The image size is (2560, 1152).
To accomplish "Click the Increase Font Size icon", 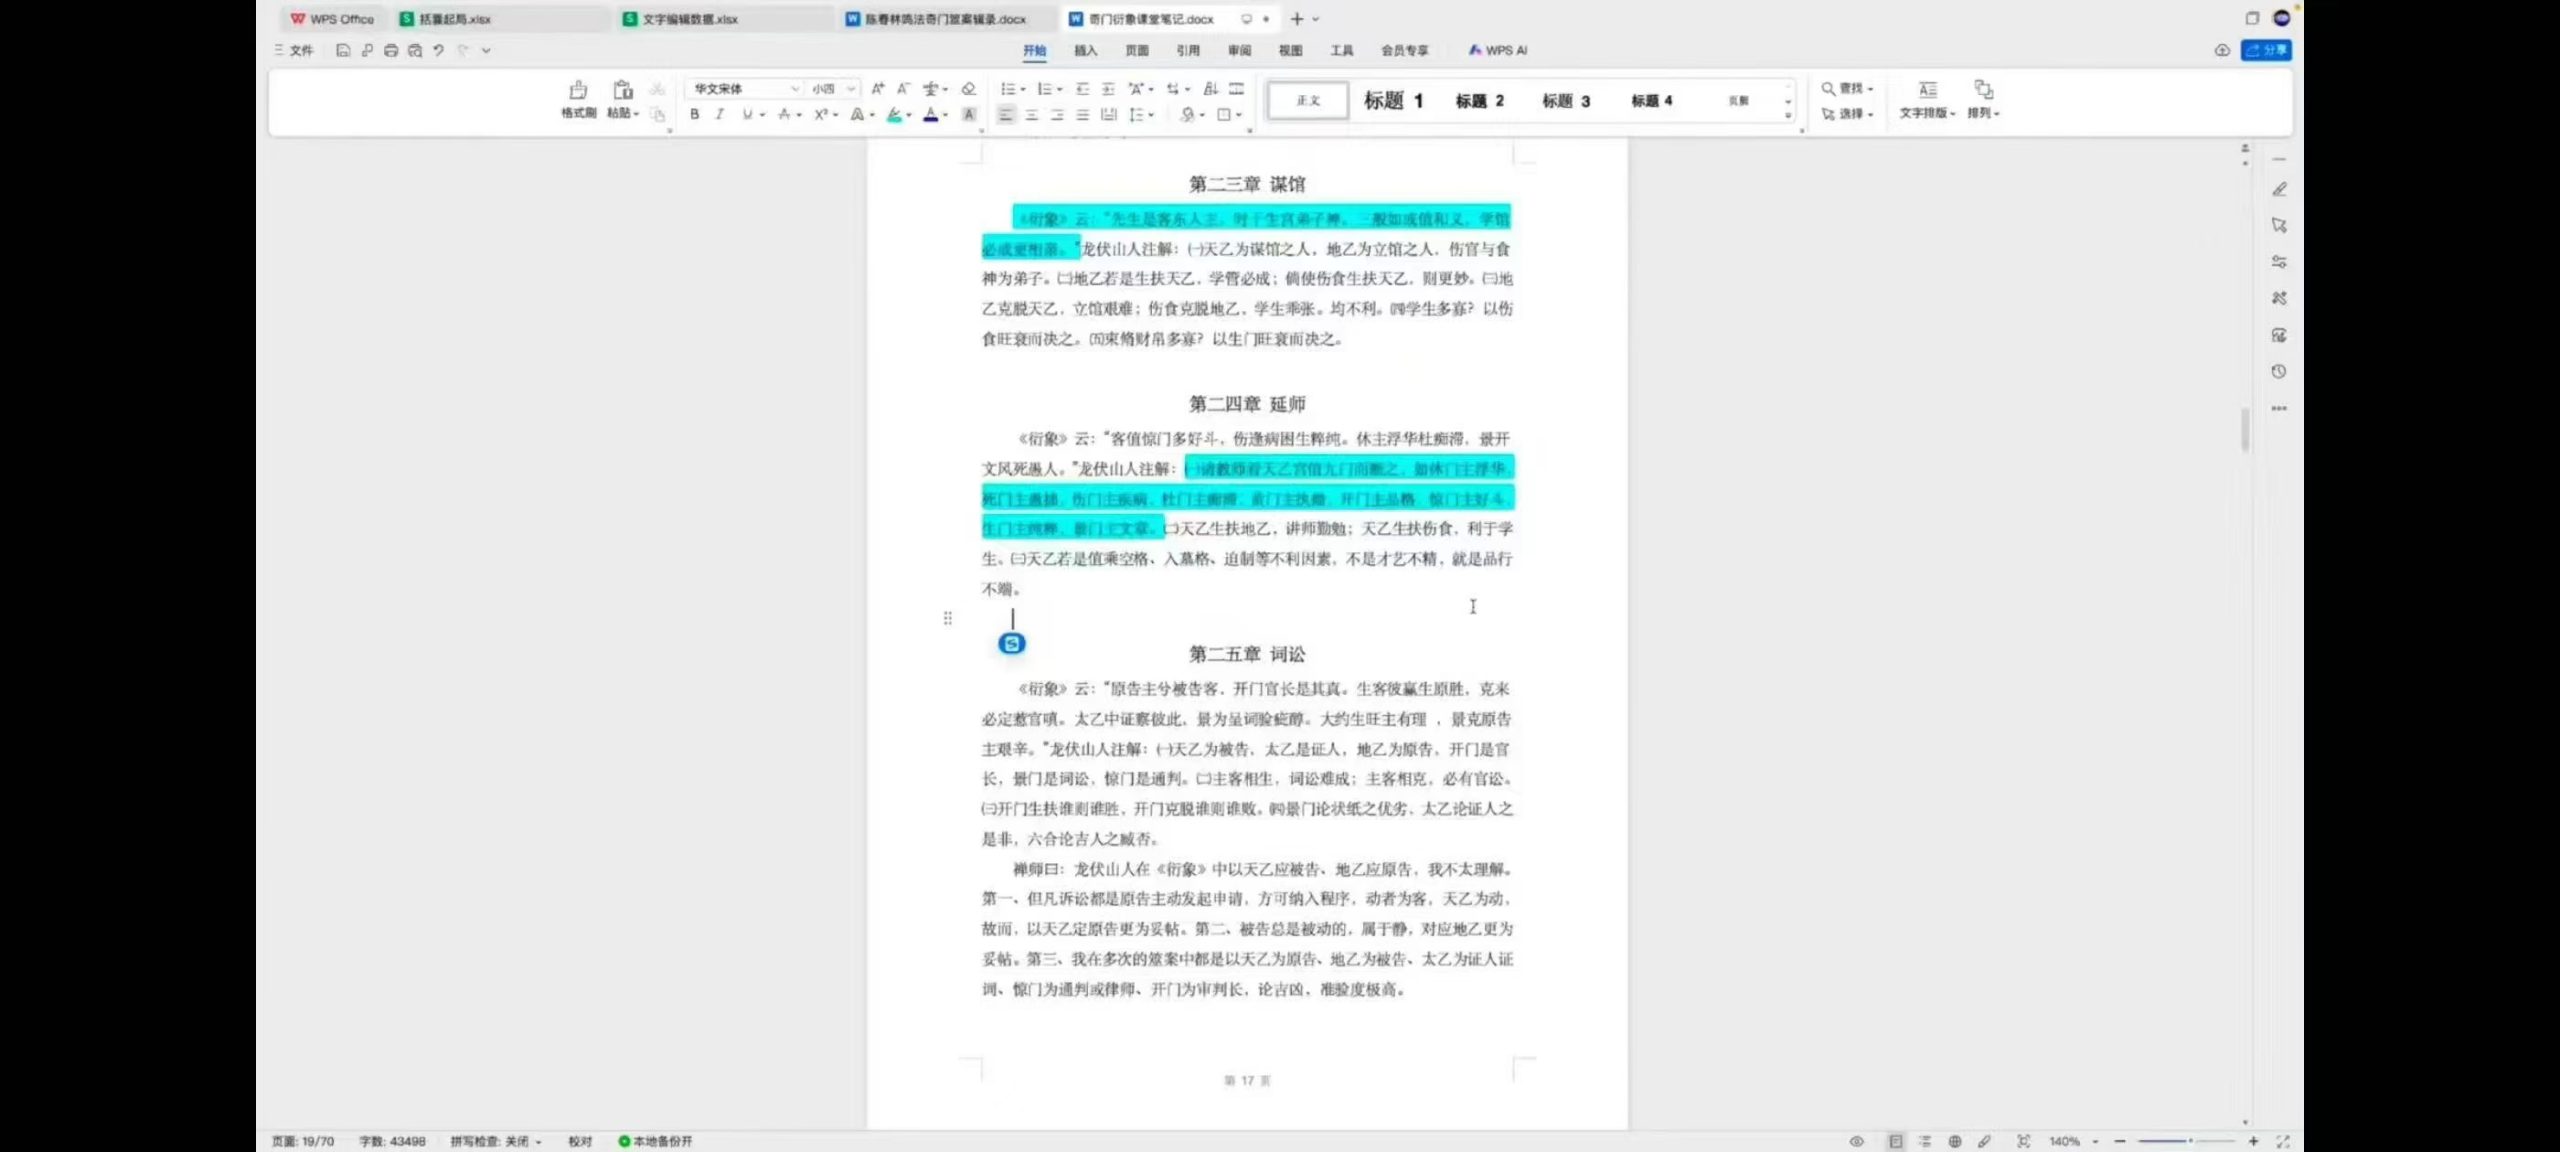I will coord(877,89).
